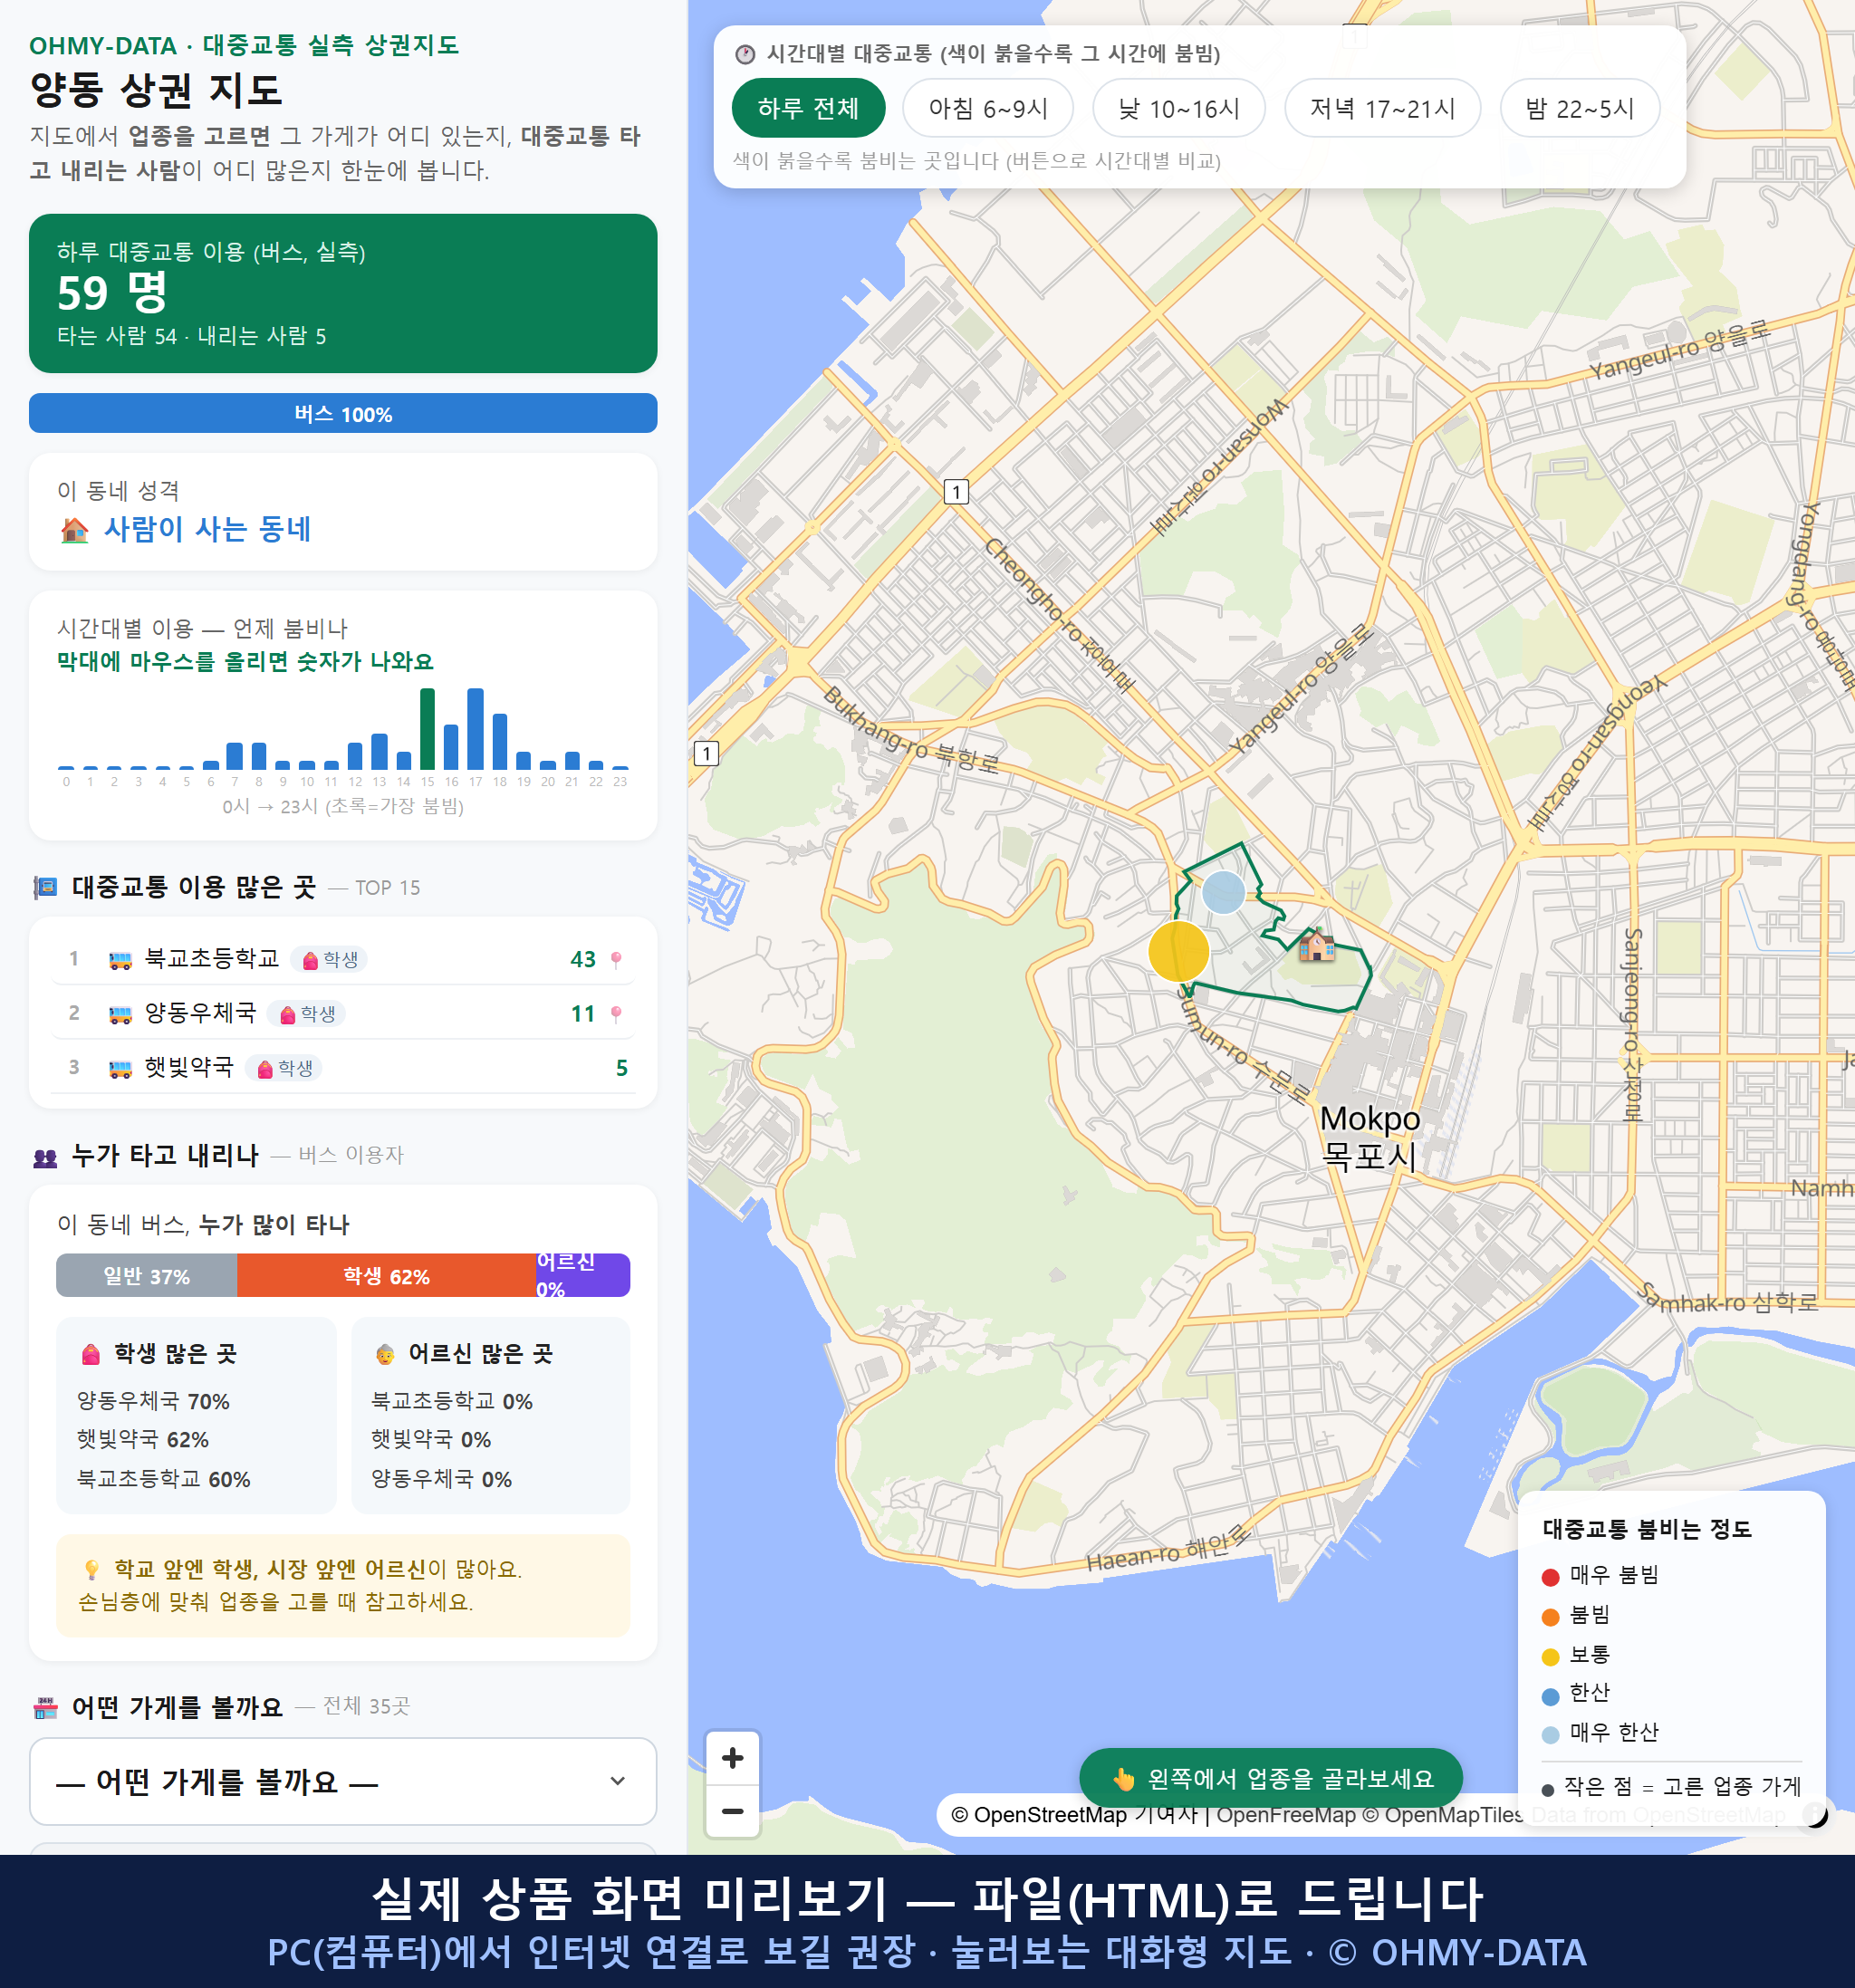This screenshot has height=1988, width=1855.
Task: Zoom in the map with plus button
Action: pyautogui.click(x=733, y=1758)
